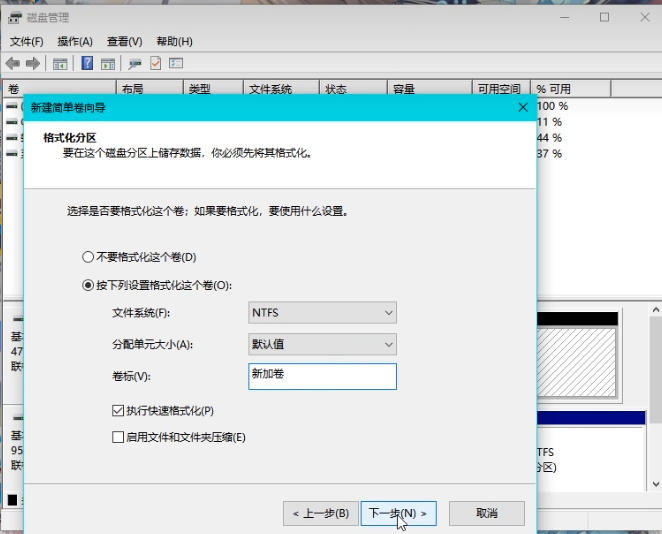Minimize the Disk Management window
This screenshot has width=662, height=534.
click(564, 17)
